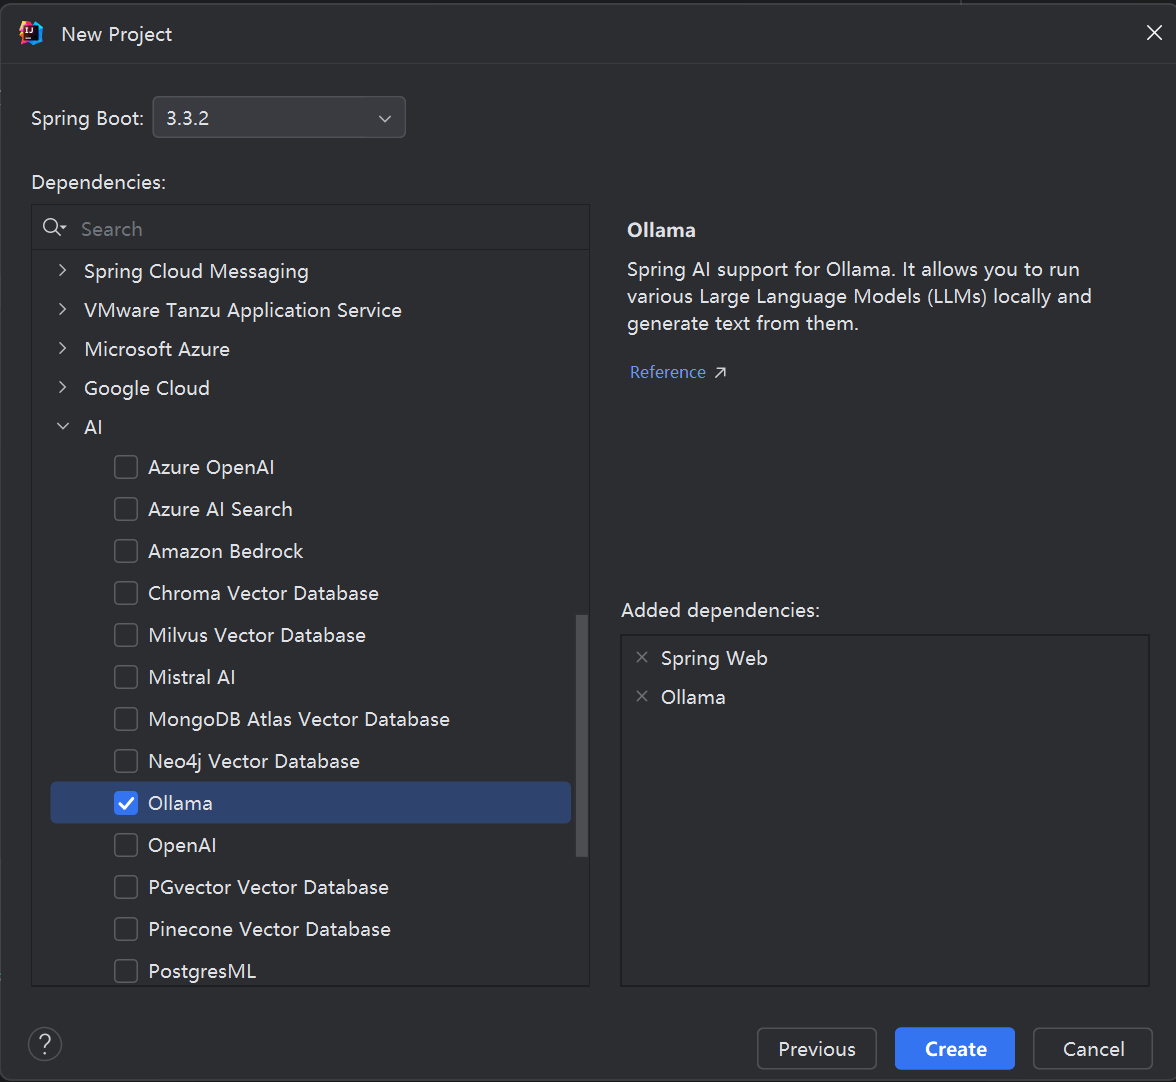Open the Spring Boot version dropdown
Image resolution: width=1176 pixels, height=1082 pixels.
[279, 118]
